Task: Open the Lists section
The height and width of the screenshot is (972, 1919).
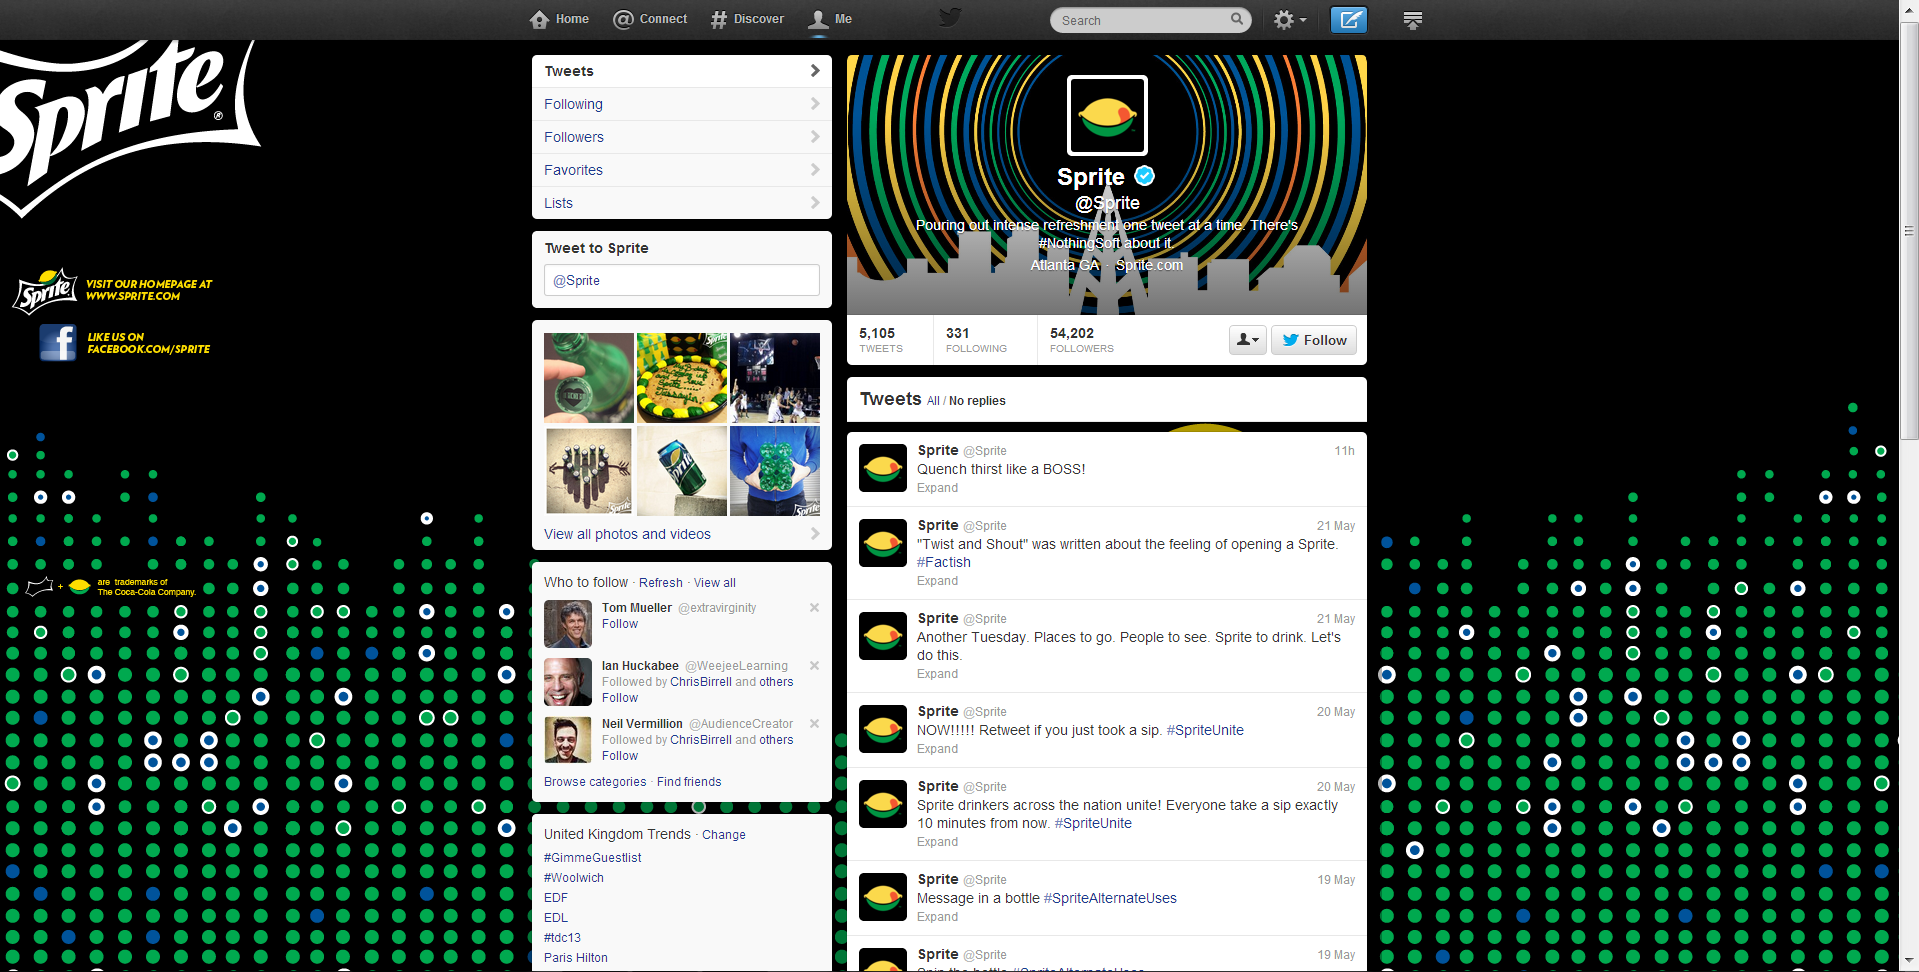Action: 682,203
